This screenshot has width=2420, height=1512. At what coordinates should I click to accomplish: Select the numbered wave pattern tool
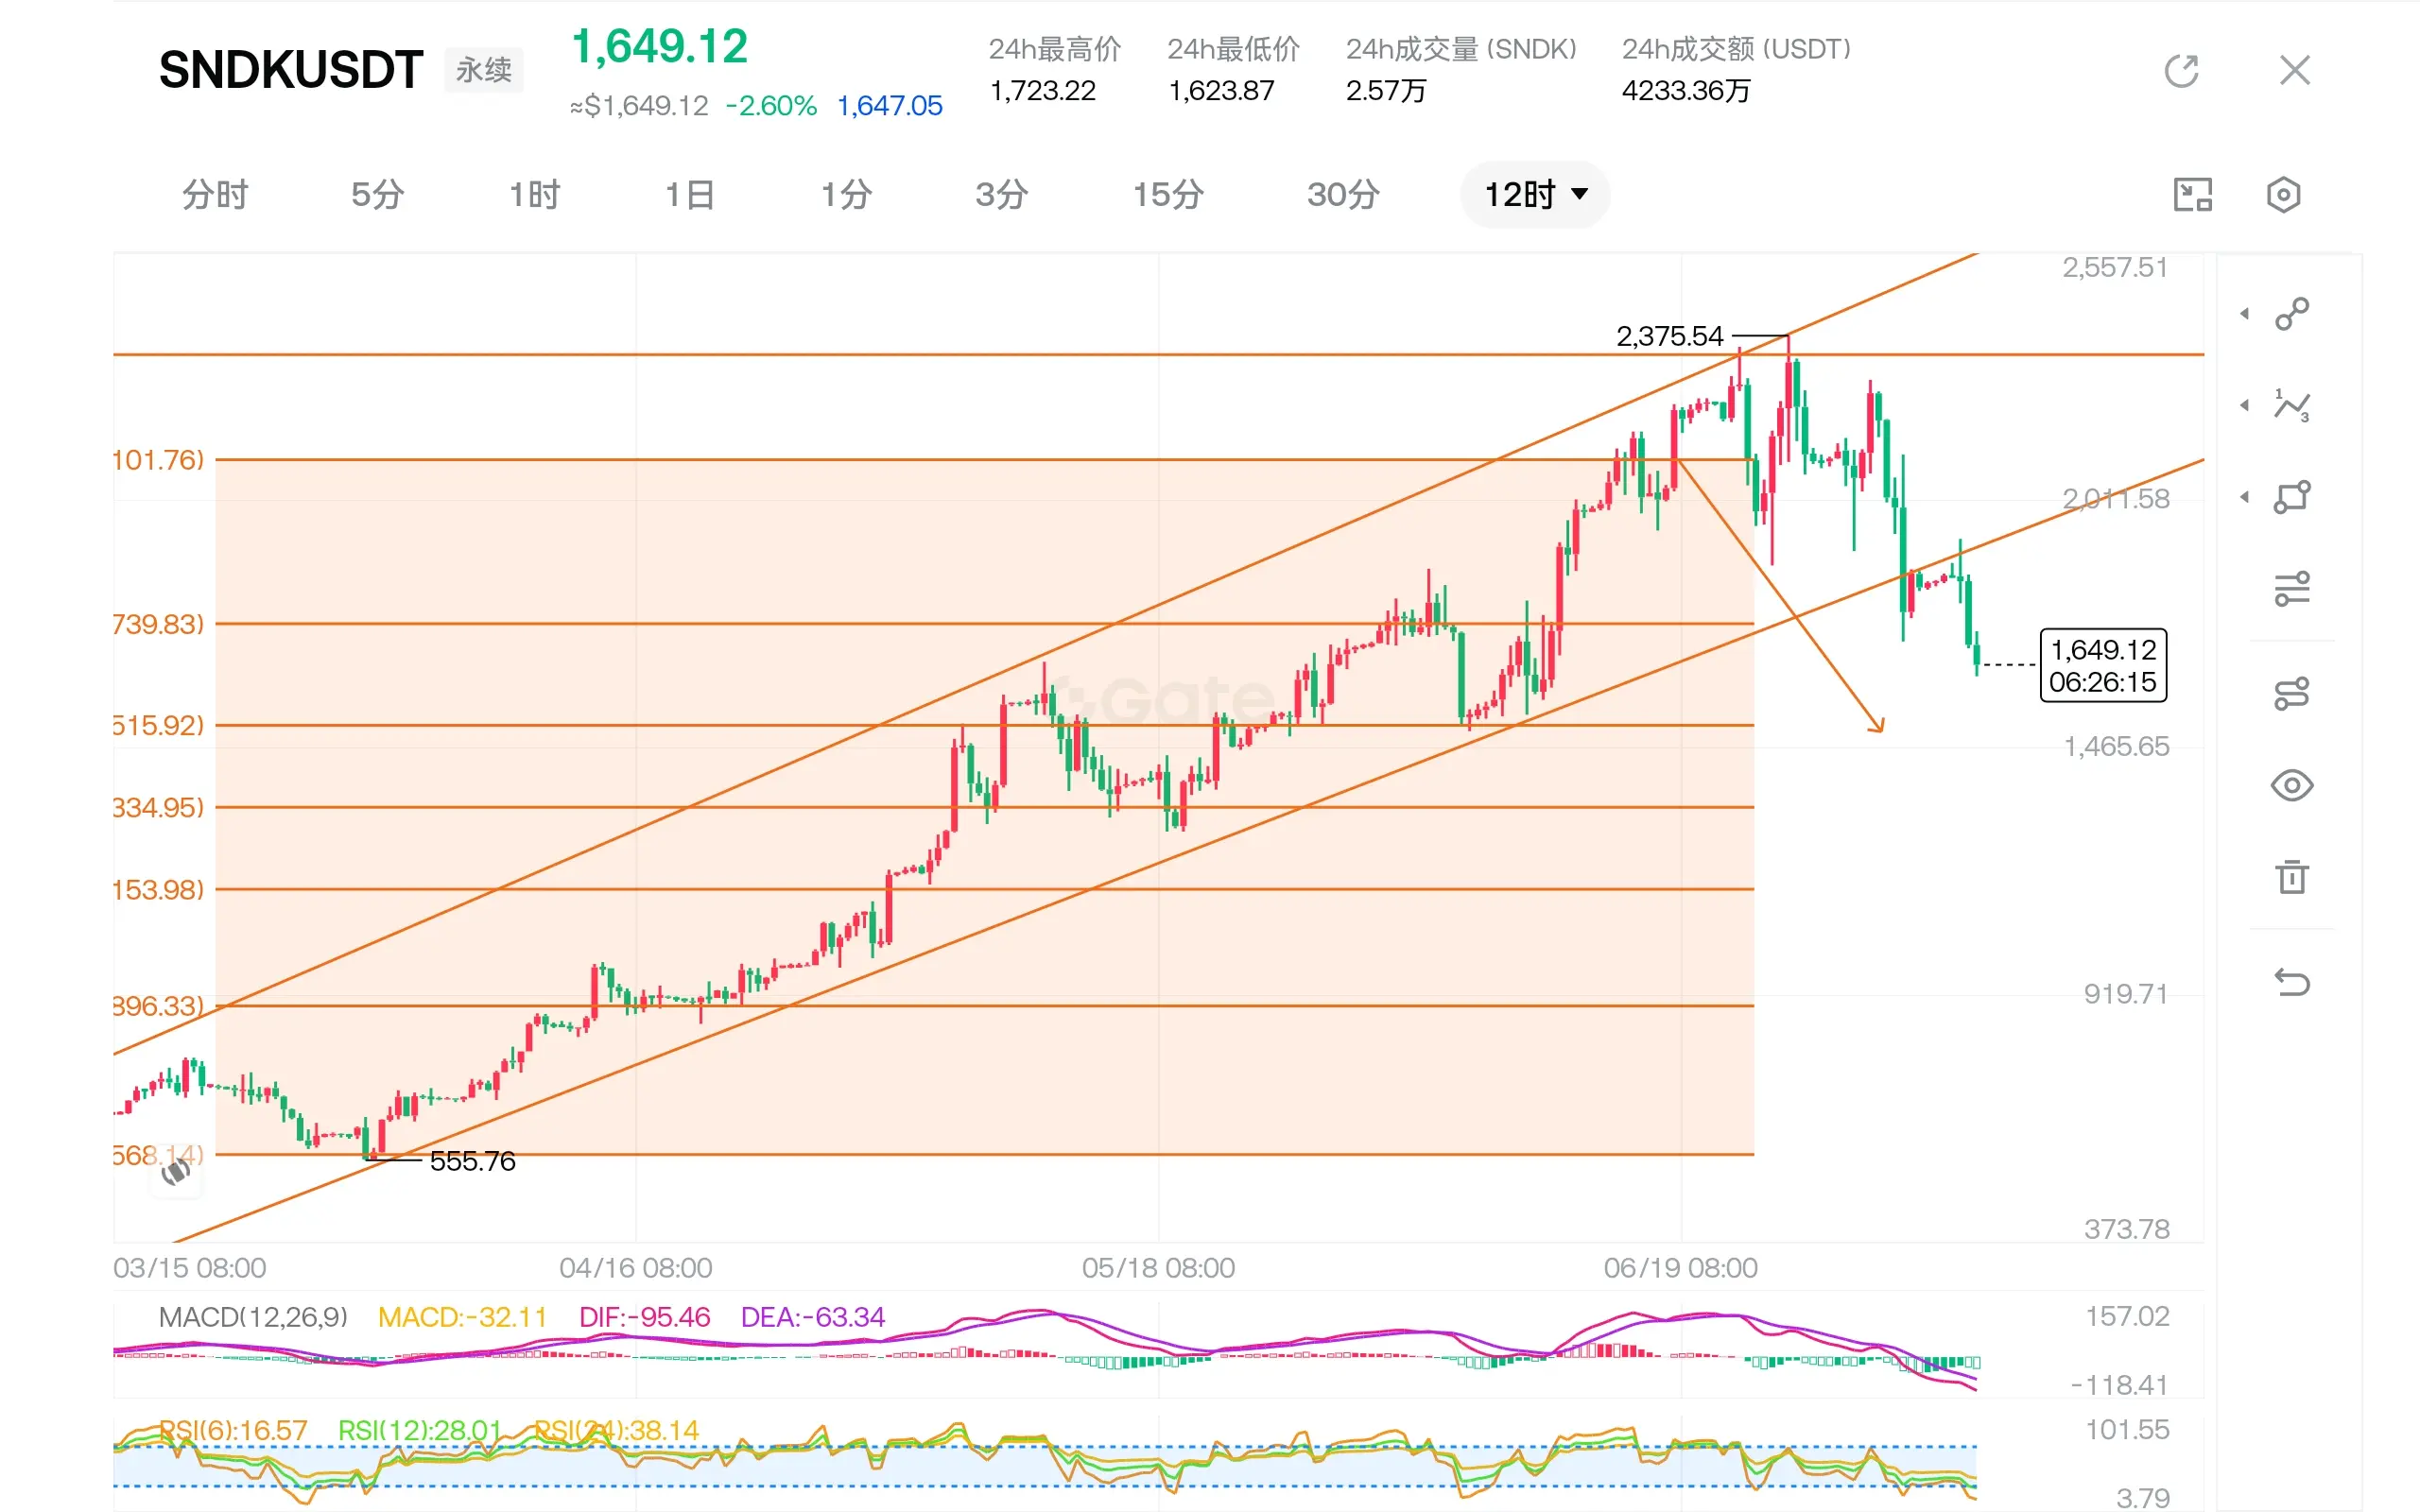[x=2291, y=405]
